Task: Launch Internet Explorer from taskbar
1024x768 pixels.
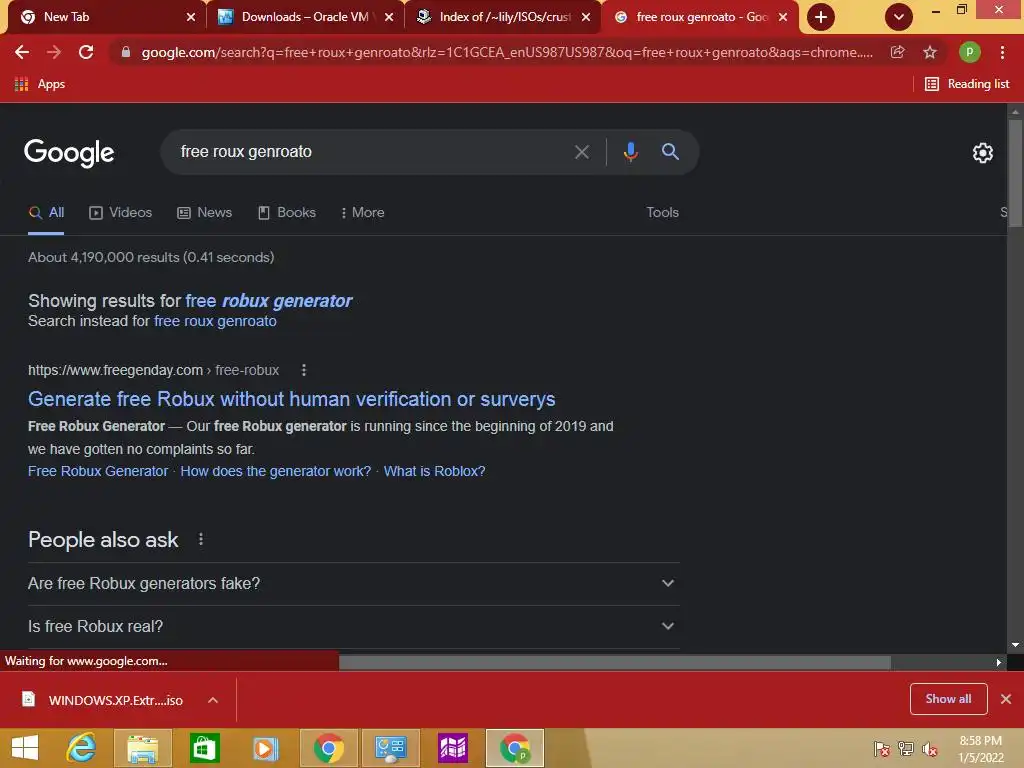Action: point(81,748)
